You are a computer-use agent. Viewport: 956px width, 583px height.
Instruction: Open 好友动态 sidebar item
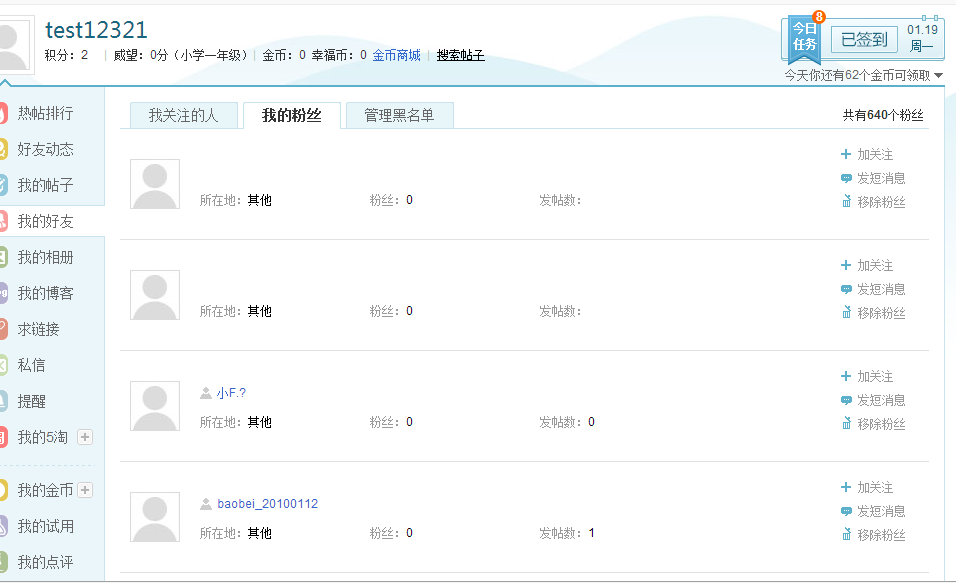click(x=45, y=149)
